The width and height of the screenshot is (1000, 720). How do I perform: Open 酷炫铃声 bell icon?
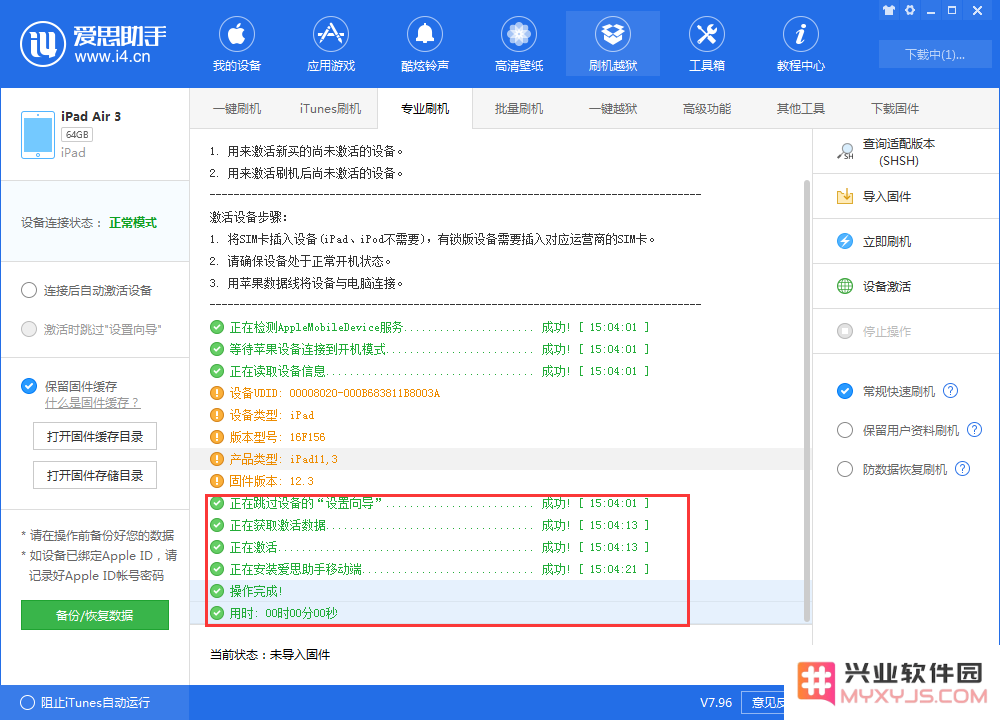click(x=425, y=34)
